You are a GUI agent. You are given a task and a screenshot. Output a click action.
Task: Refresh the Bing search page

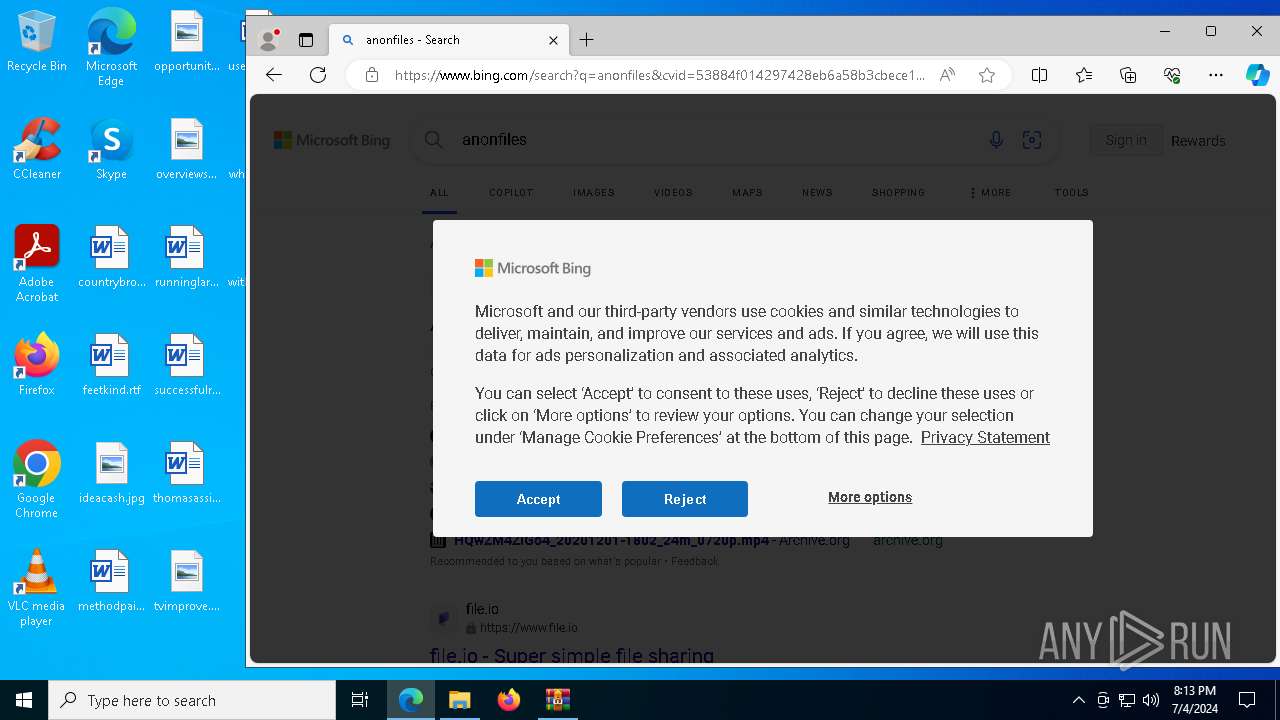(318, 75)
